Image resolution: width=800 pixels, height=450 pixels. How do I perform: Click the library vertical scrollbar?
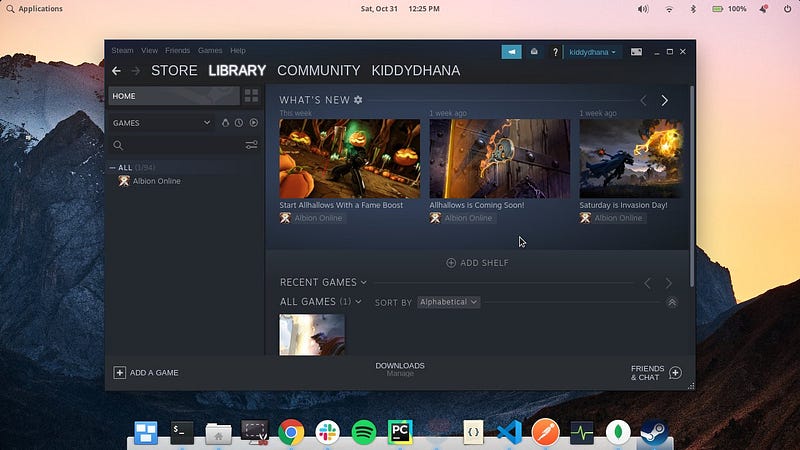[692, 186]
